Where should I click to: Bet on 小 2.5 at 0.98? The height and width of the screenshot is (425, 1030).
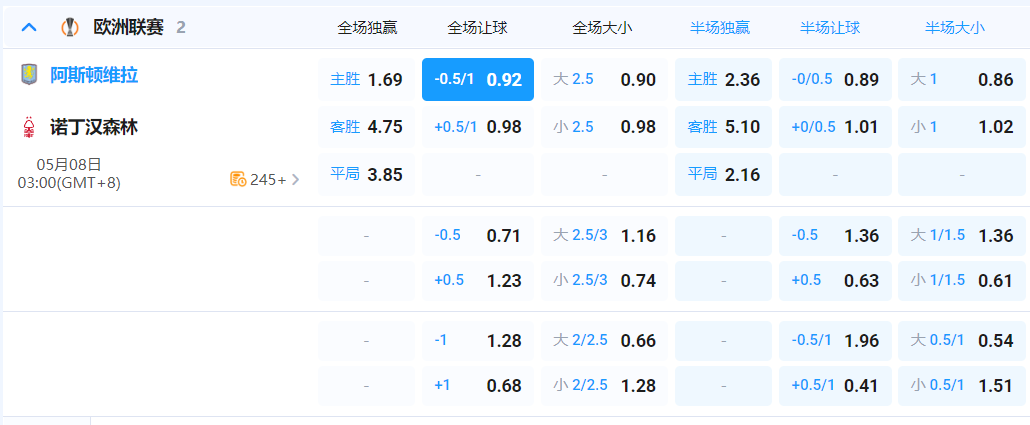(x=604, y=127)
